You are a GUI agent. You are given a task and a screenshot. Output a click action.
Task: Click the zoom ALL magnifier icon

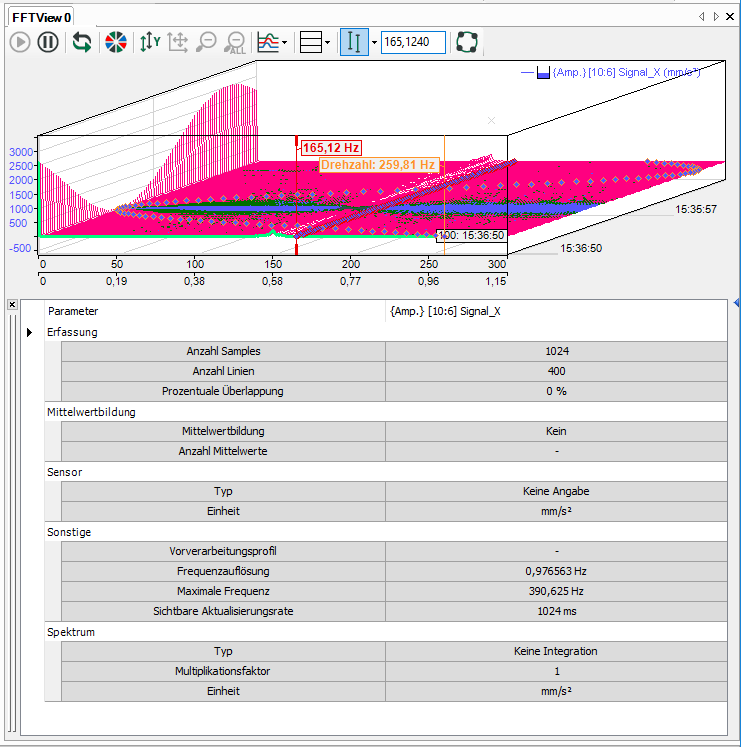pyautogui.click(x=235, y=42)
